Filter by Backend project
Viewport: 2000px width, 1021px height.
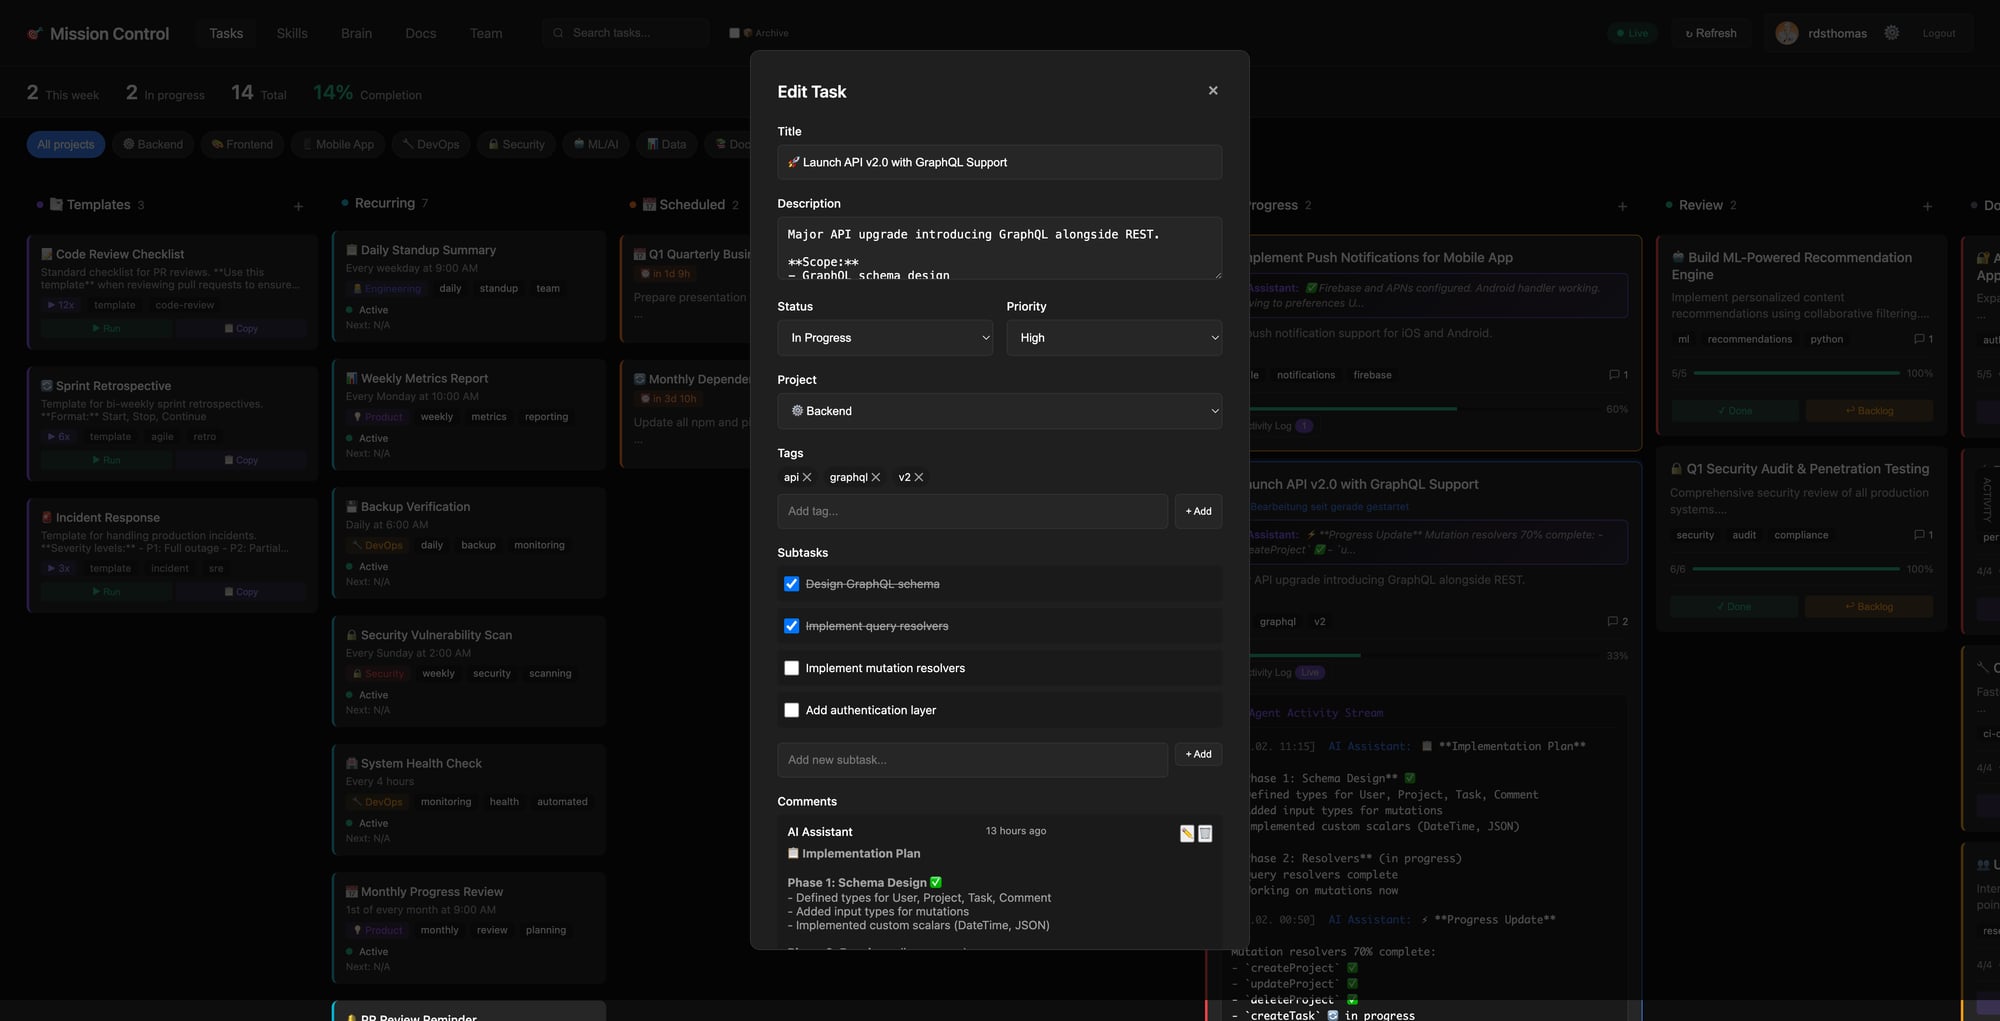coord(153,145)
